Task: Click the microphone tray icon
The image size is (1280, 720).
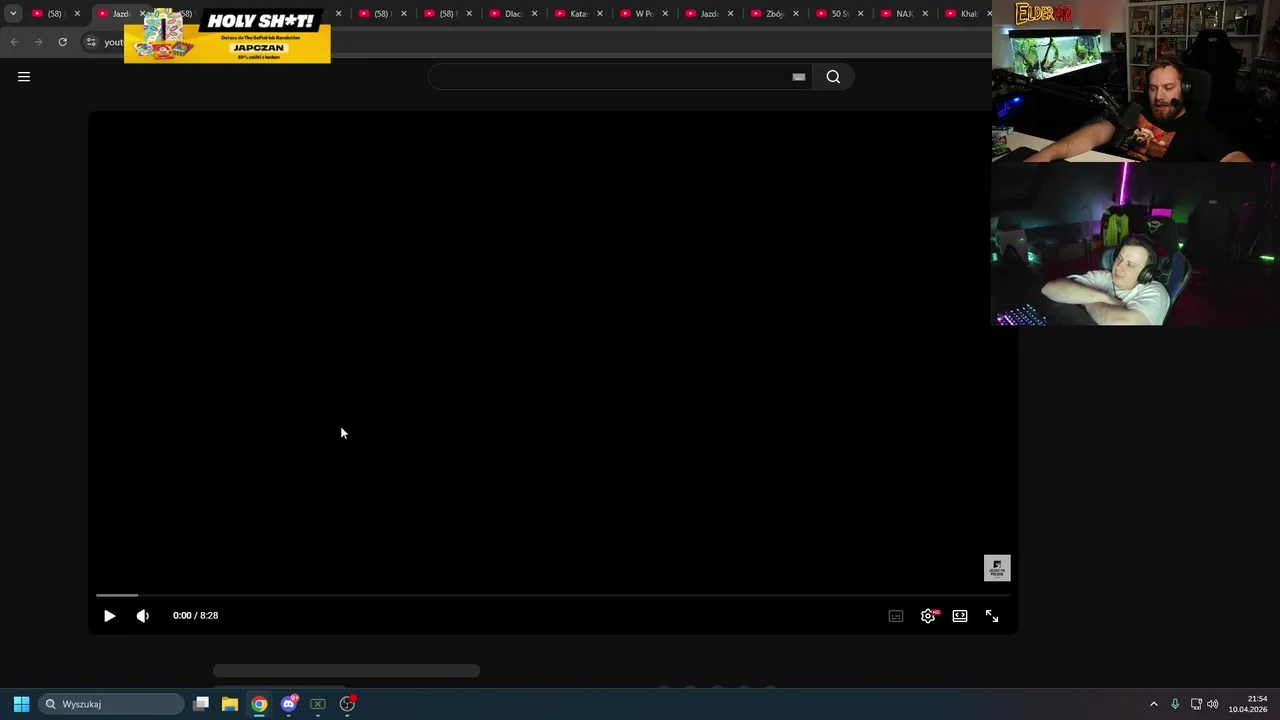Action: click(1175, 704)
